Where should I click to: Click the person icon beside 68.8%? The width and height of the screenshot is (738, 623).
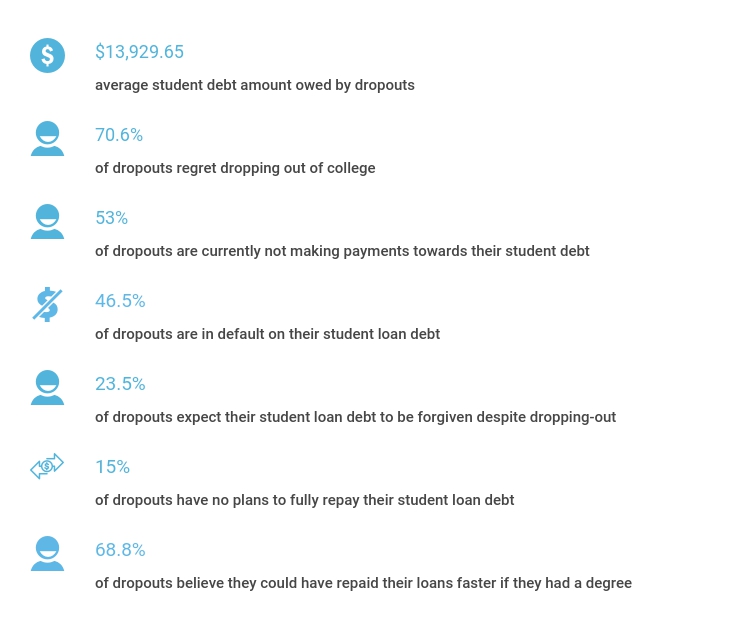click(47, 553)
